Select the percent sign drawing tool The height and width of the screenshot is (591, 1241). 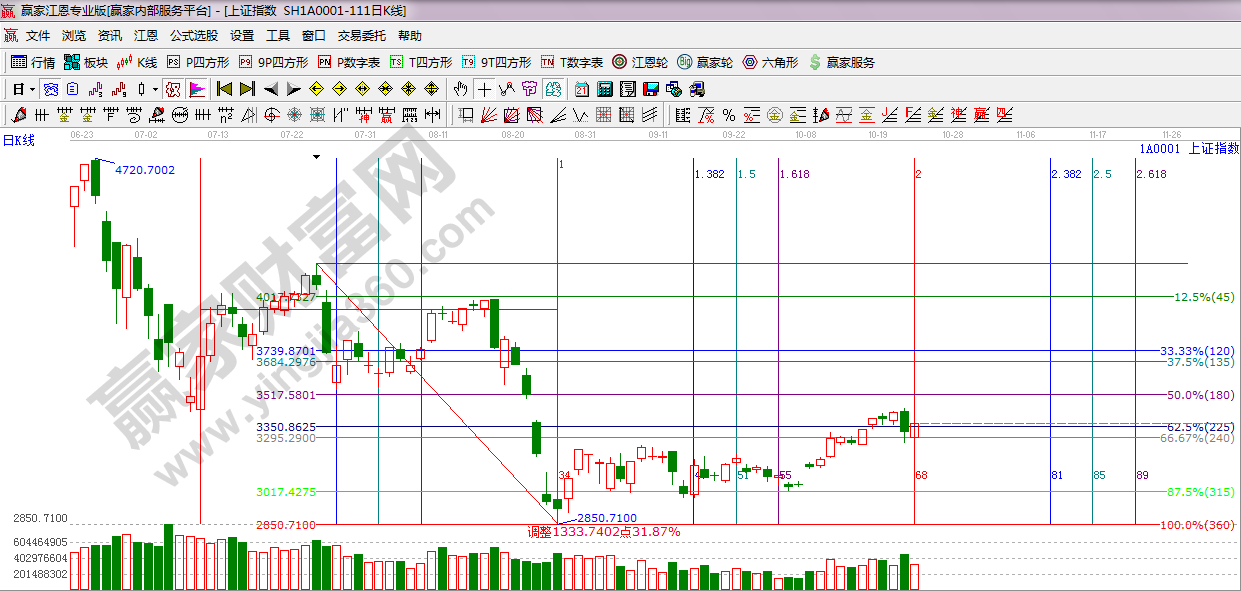[729, 115]
